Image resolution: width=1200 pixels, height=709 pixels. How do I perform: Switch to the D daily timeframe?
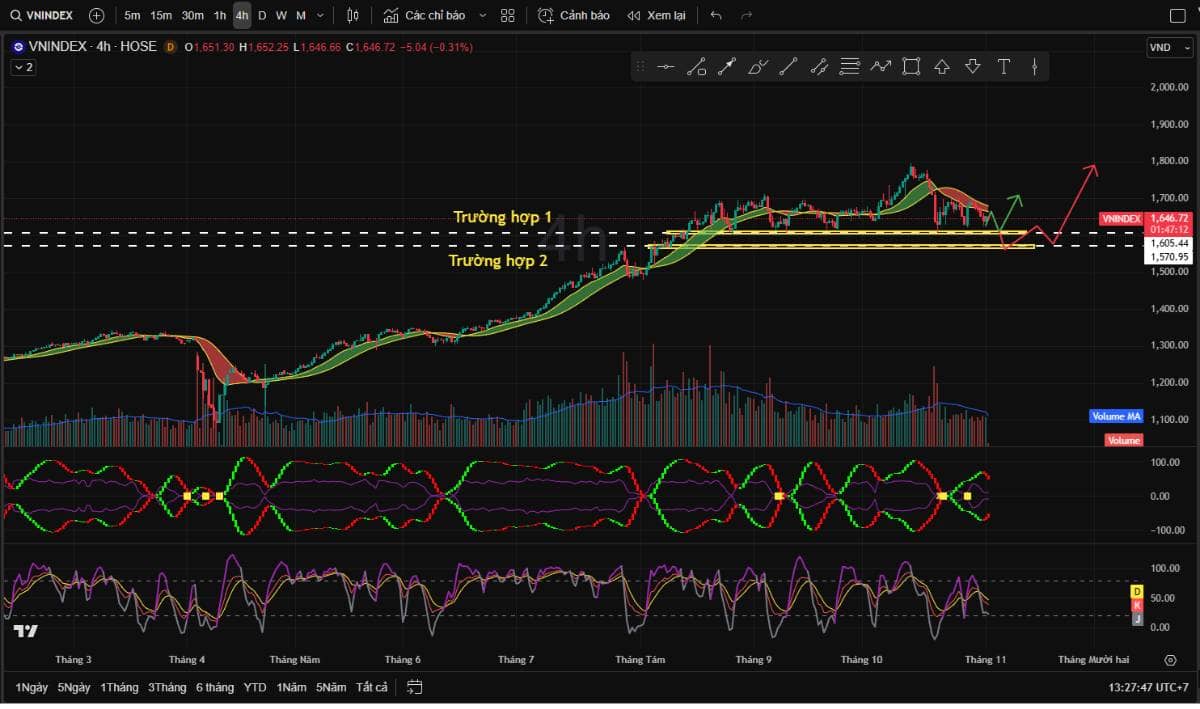[262, 15]
